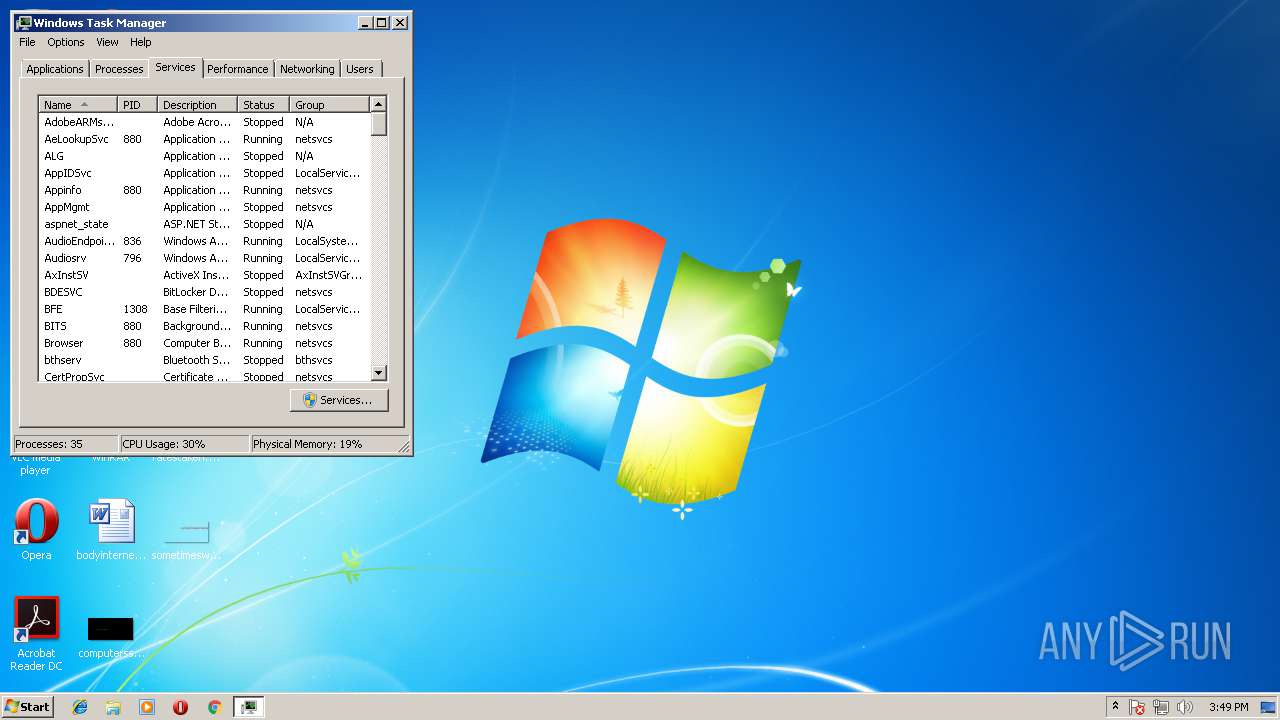Viewport: 1280px width, 720px height.
Task: Select the computerss desktop file icon
Action: (111, 637)
